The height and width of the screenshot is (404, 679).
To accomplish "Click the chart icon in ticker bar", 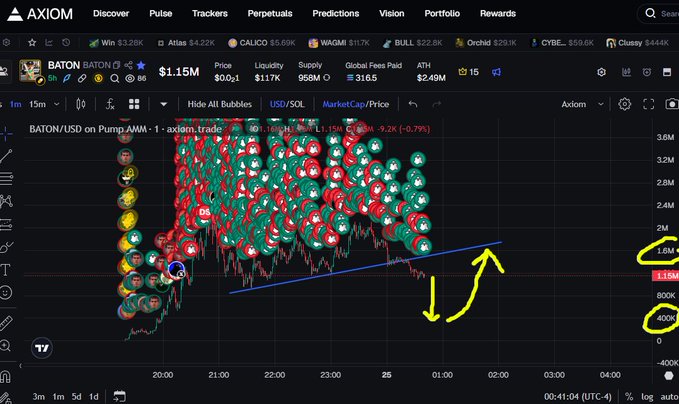I will [x=49, y=42].
